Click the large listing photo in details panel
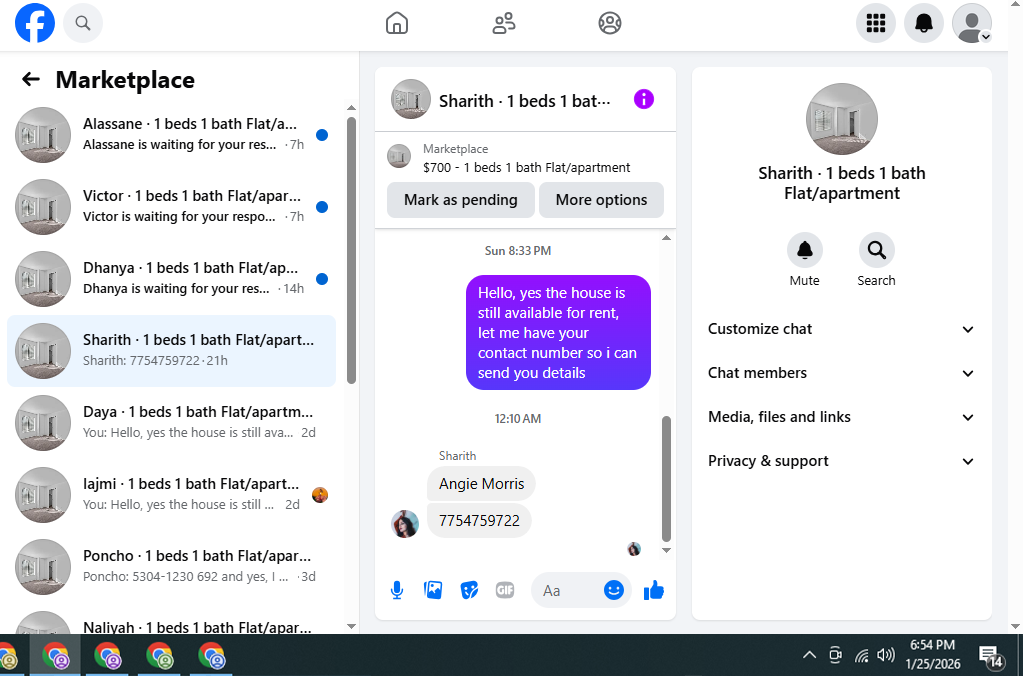This screenshot has width=1023, height=676. click(x=842, y=119)
